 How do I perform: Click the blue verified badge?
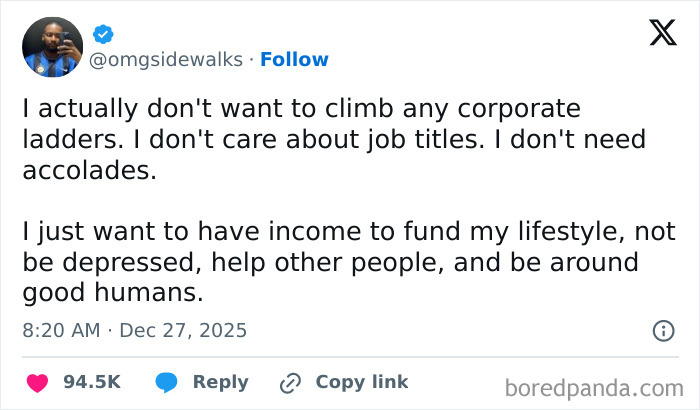pyautogui.click(x=101, y=34)
